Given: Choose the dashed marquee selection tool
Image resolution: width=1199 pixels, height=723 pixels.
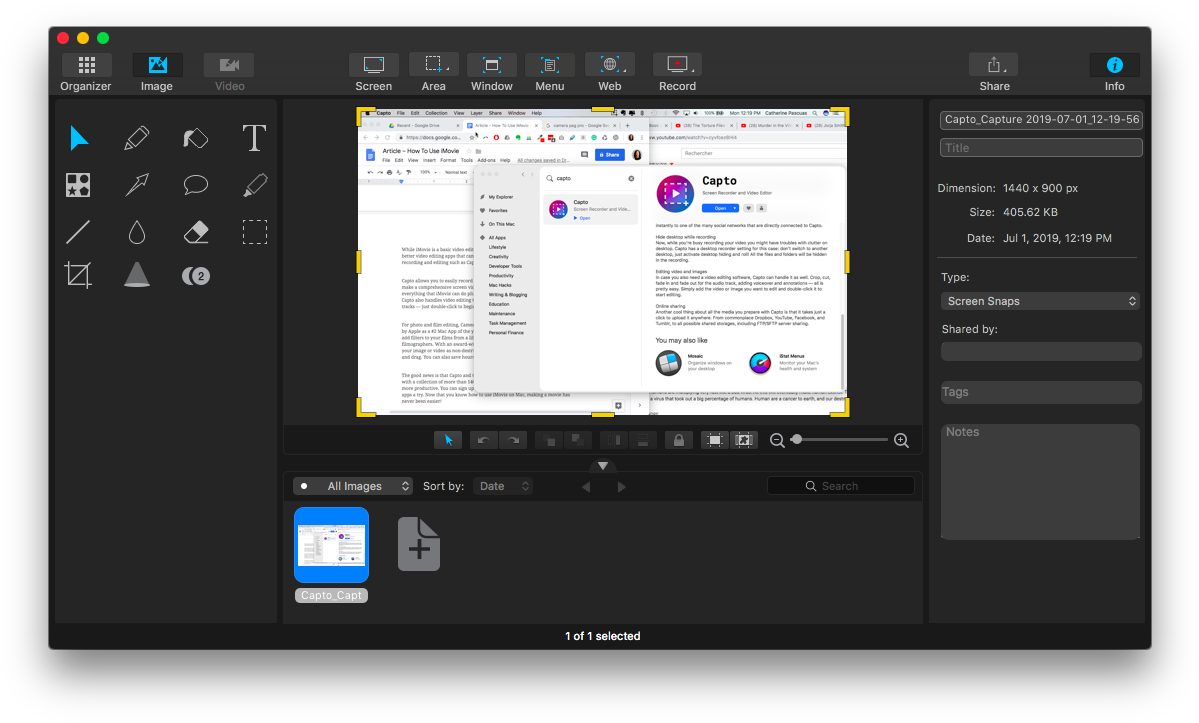Looking at the screenshot, I should coord(255,232).
